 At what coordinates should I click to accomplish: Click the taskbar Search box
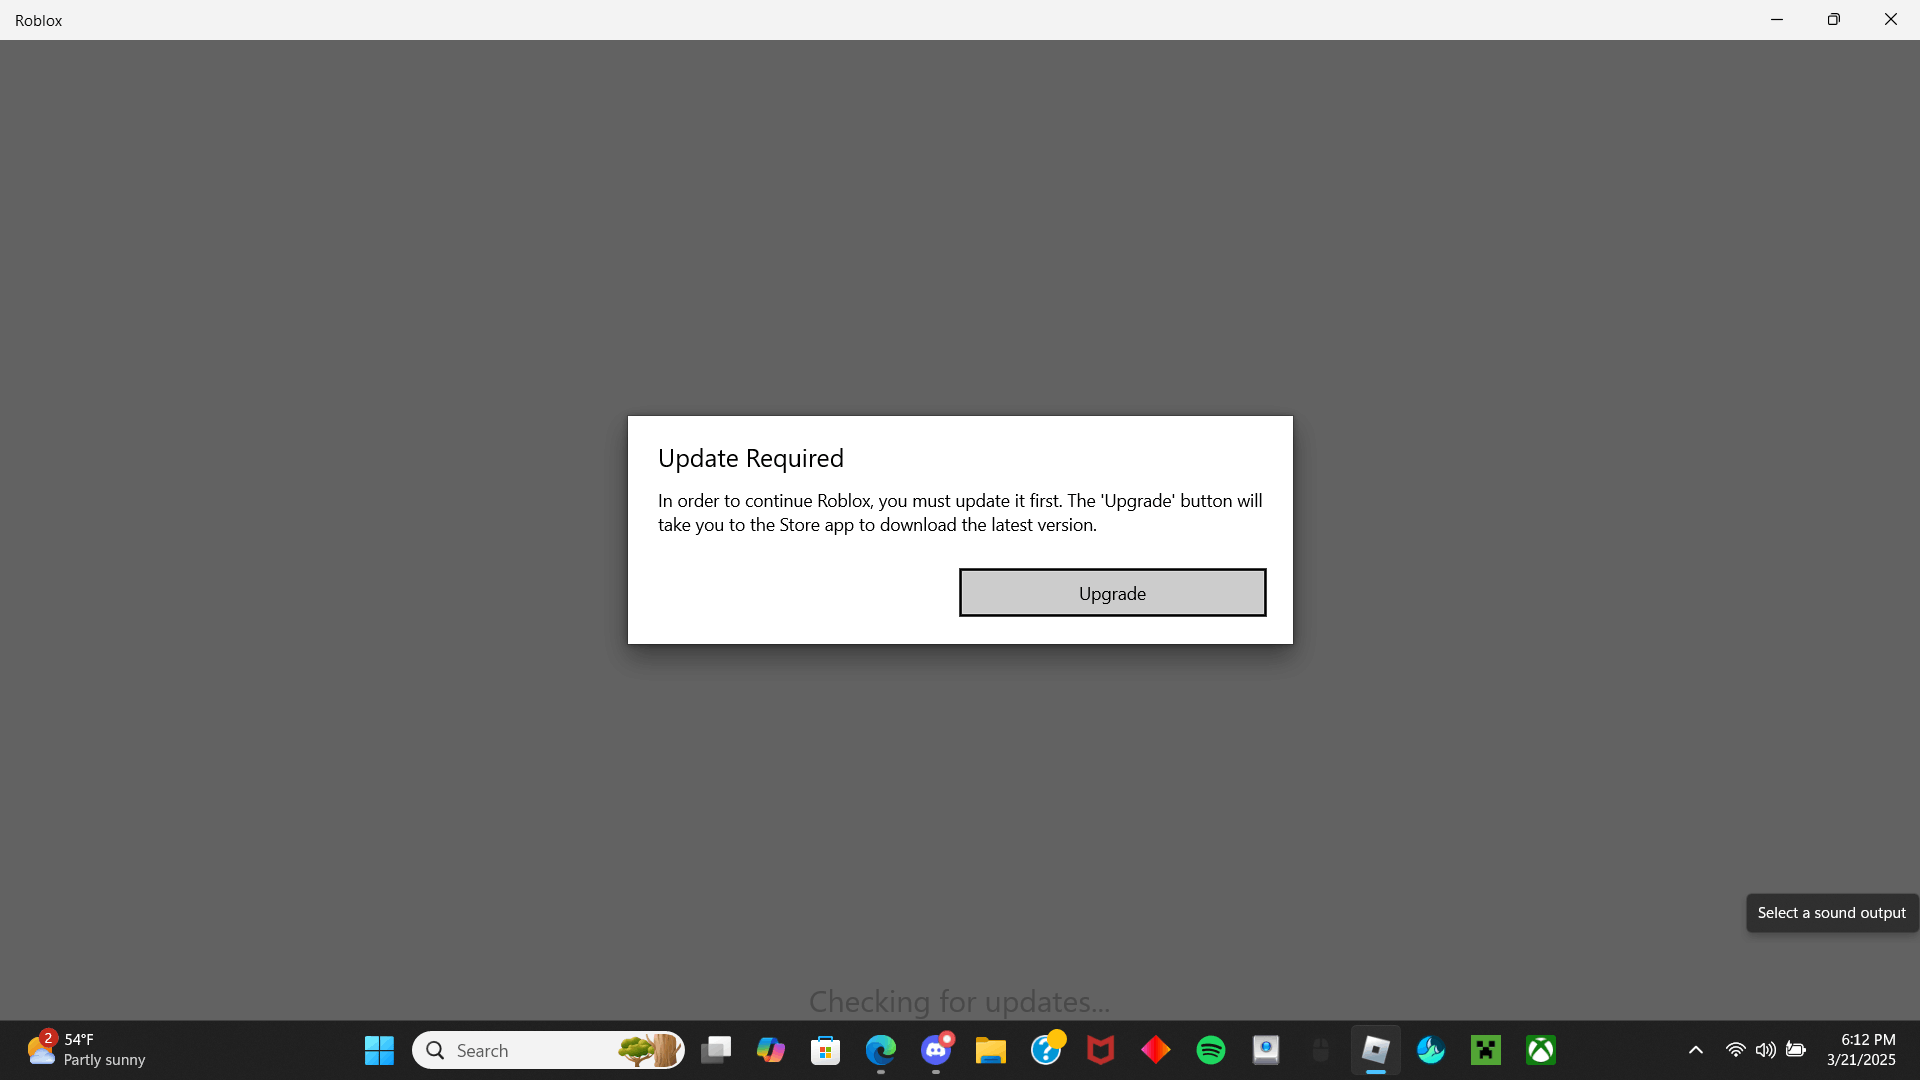[548, 1050]
